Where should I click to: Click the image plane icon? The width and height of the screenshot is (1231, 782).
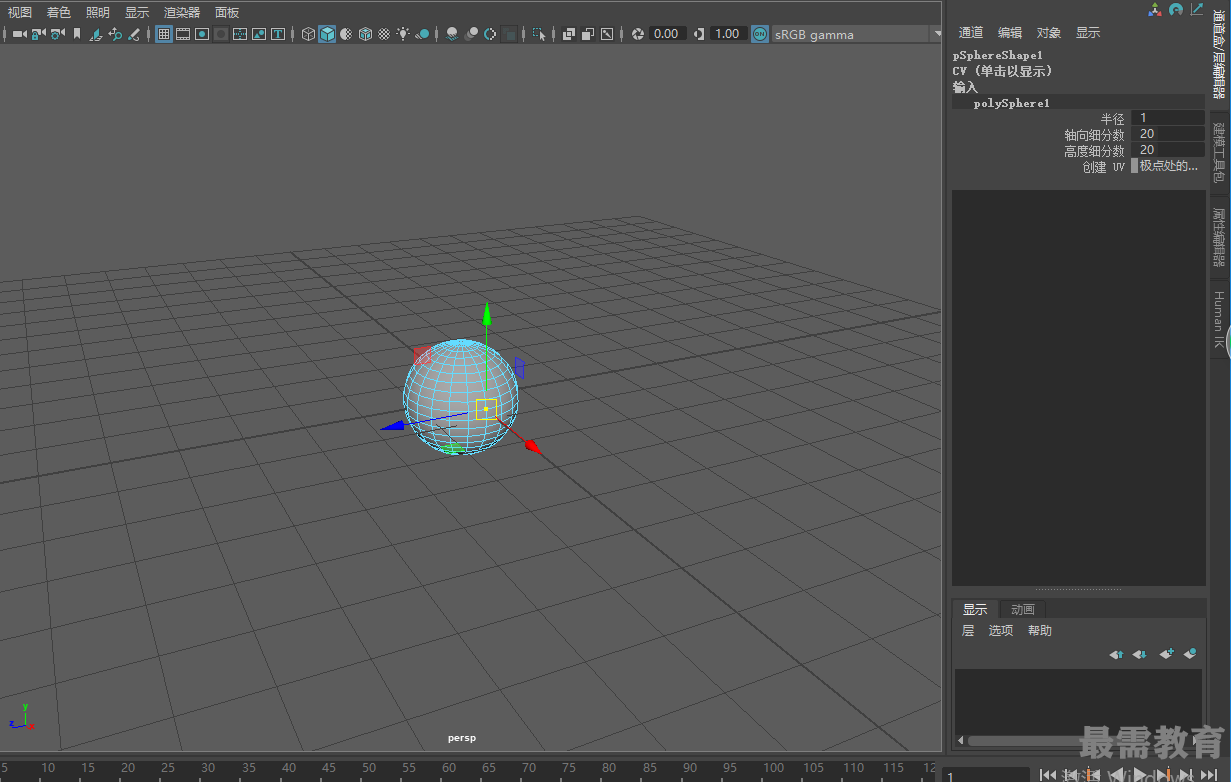click(97, 34)
